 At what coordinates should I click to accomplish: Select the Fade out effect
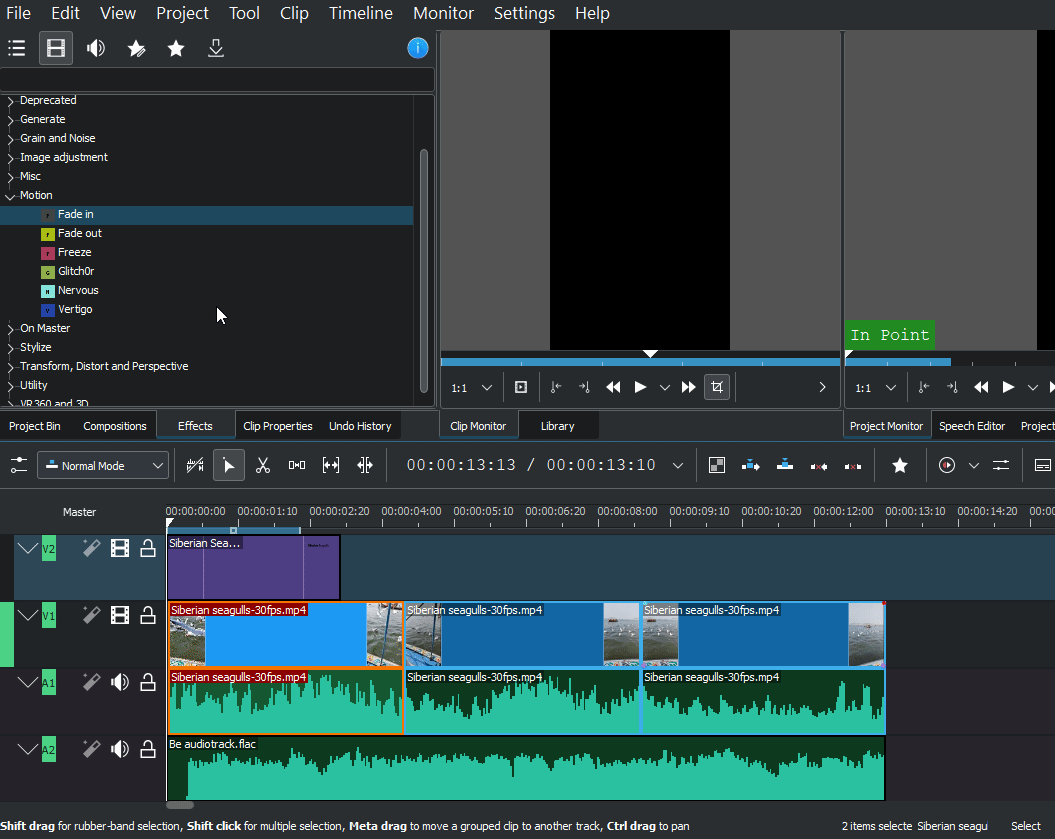tap(80, 234)
